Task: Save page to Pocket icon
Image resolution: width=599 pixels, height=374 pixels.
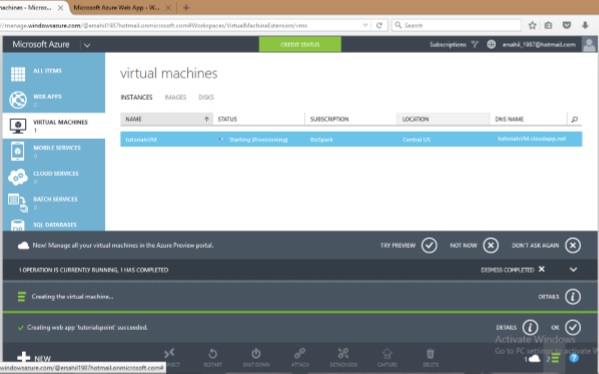Action: [x=567, y=25]
